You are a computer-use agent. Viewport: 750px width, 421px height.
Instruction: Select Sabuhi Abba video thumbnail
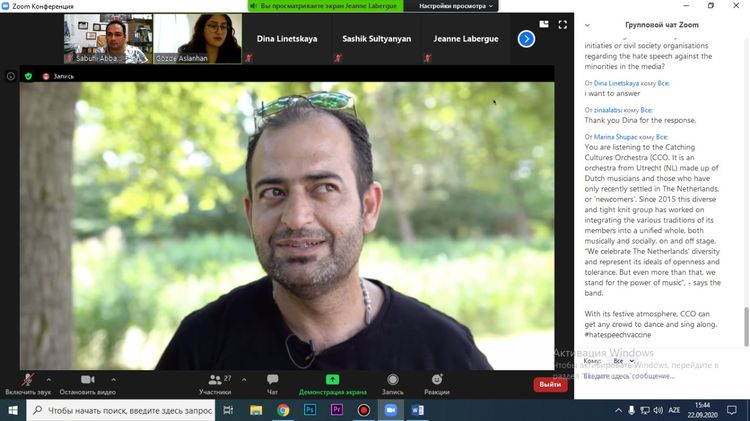[109, 39]
